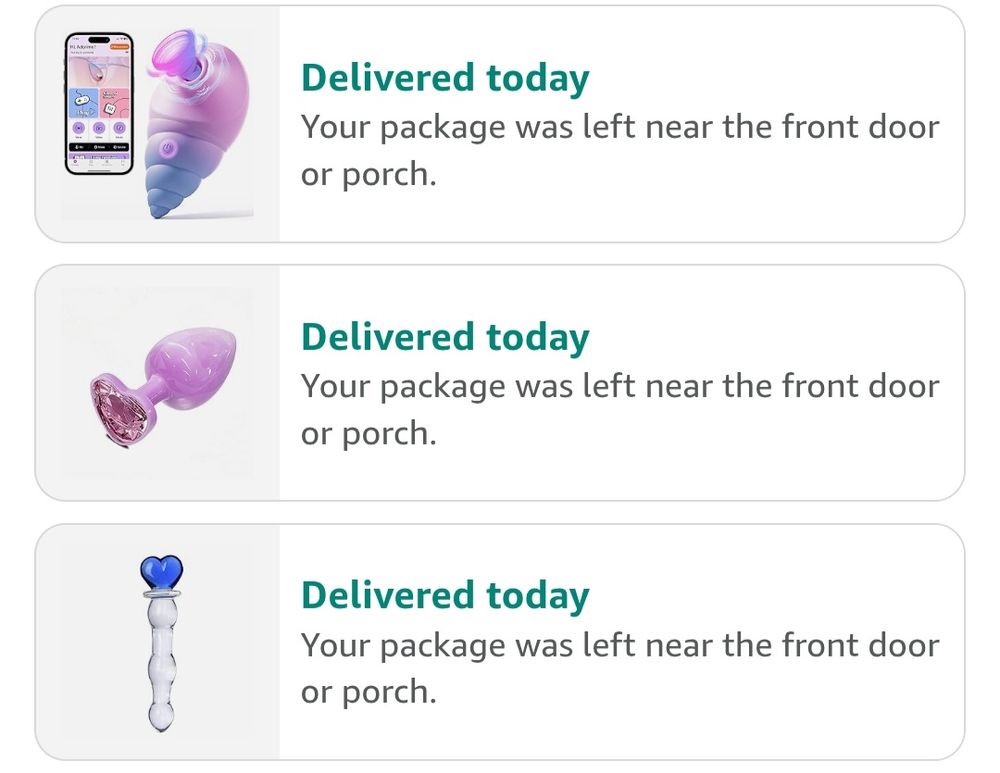This screenshot has width=1000, height=773.
Task: Select the bottom card's front door delivery note
Action: [x=620, y=645]
